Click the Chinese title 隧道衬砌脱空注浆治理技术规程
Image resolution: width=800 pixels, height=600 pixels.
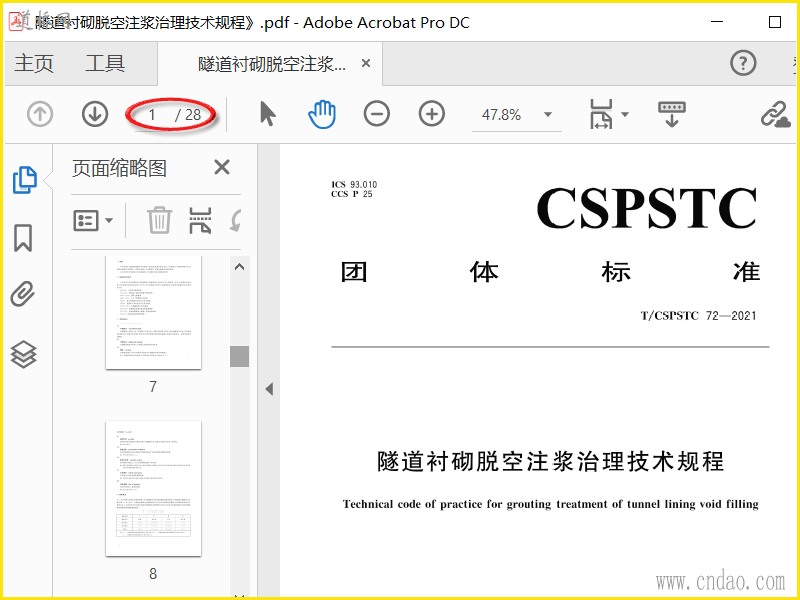point(551,461)
